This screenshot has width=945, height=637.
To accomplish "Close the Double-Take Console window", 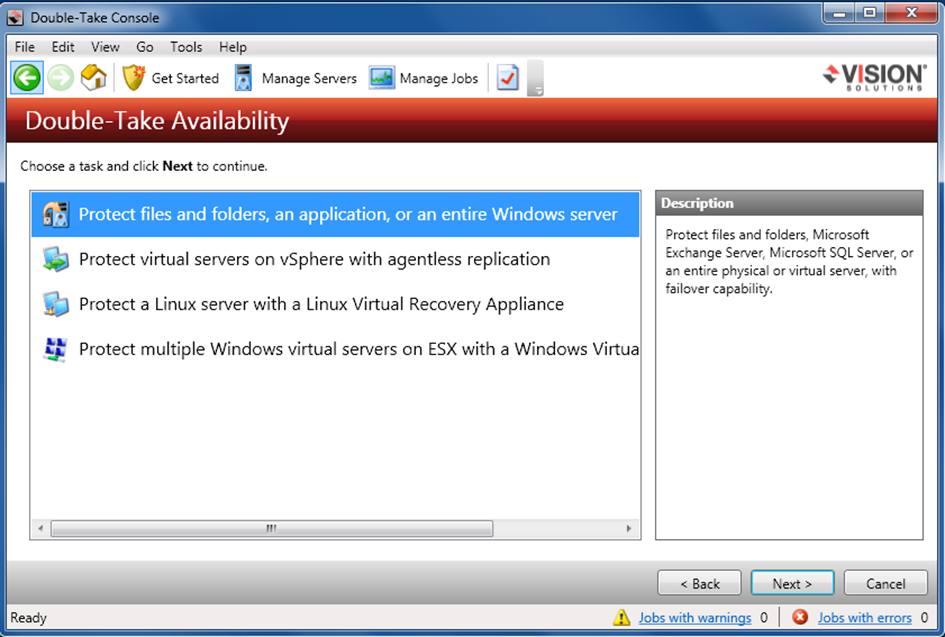I will [x=912, y=13].
